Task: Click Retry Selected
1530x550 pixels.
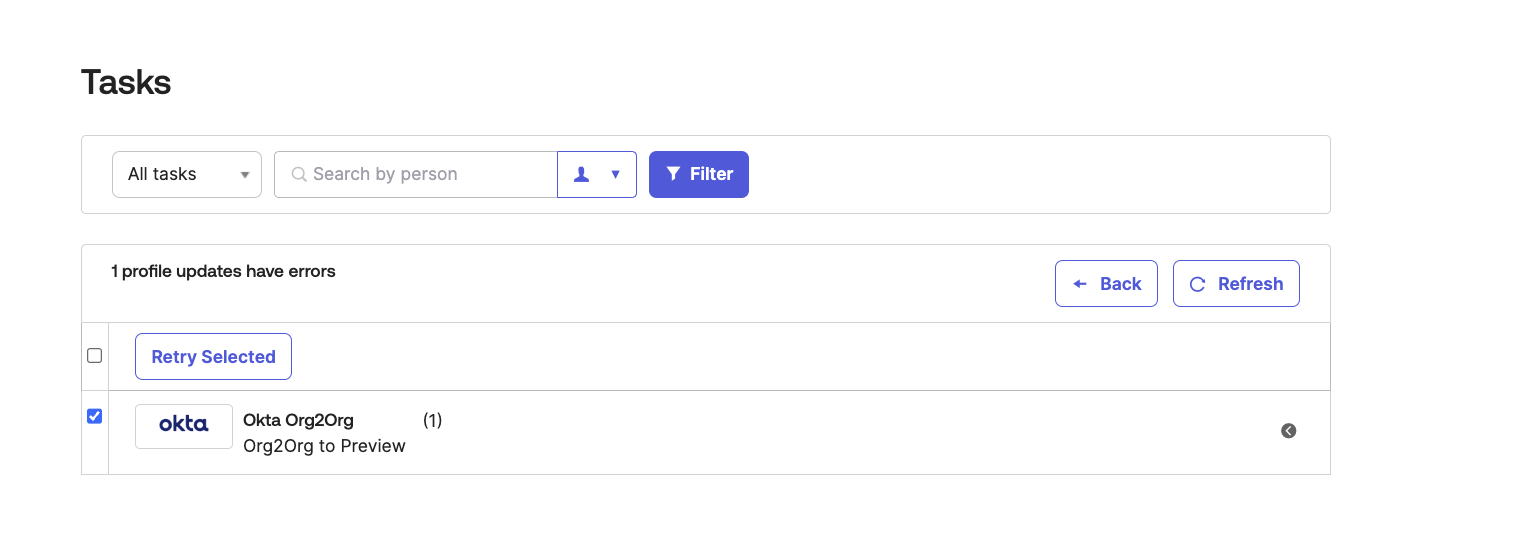Action: (x=213, y=357)
